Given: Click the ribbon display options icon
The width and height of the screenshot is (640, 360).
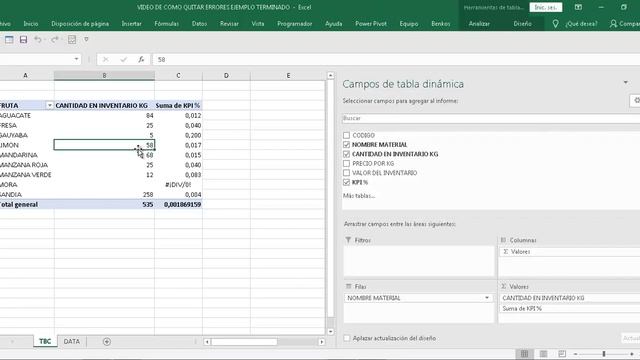Looking at the screenshot, I should tap(578, 7).
